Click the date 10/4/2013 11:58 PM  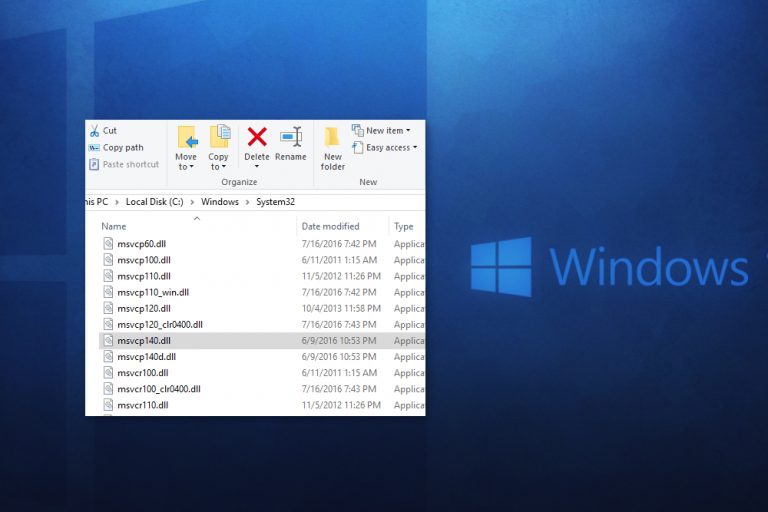(x=341, y=308)
